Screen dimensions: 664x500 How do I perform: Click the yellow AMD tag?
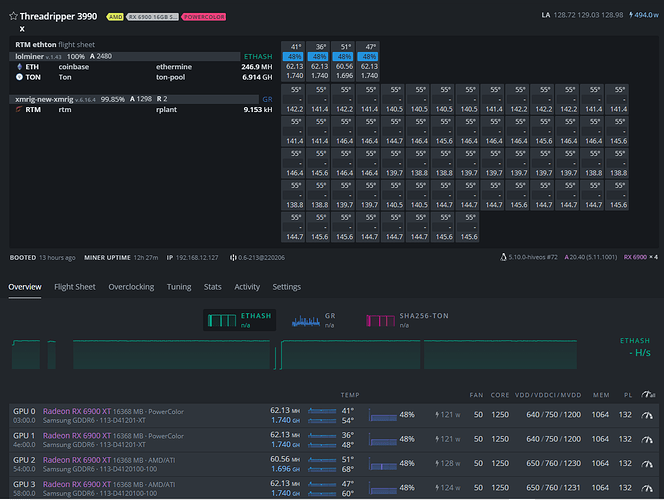(115, 17)
